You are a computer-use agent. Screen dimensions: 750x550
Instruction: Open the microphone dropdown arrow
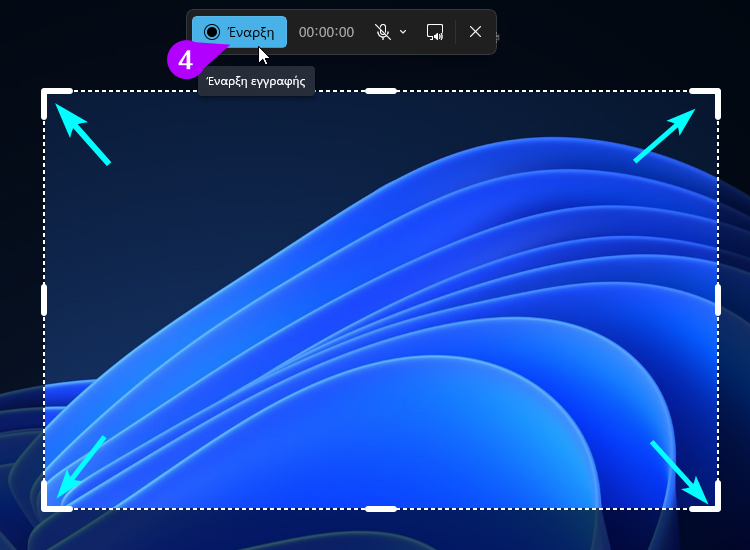pos(403,32)
